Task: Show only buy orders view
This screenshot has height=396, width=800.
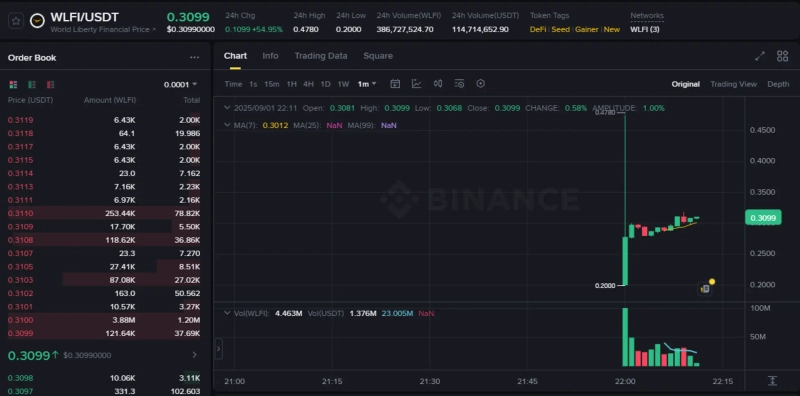Action: tap(32, 84)
